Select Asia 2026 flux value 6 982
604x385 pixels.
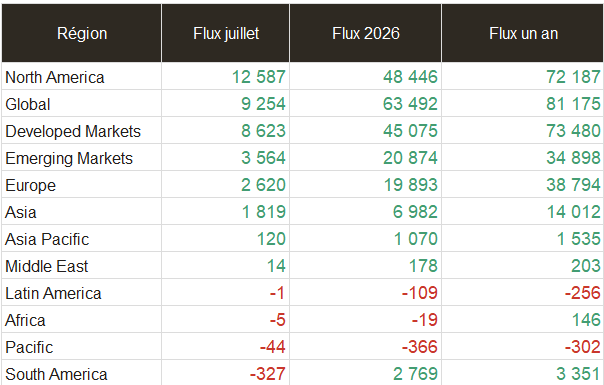415,212
